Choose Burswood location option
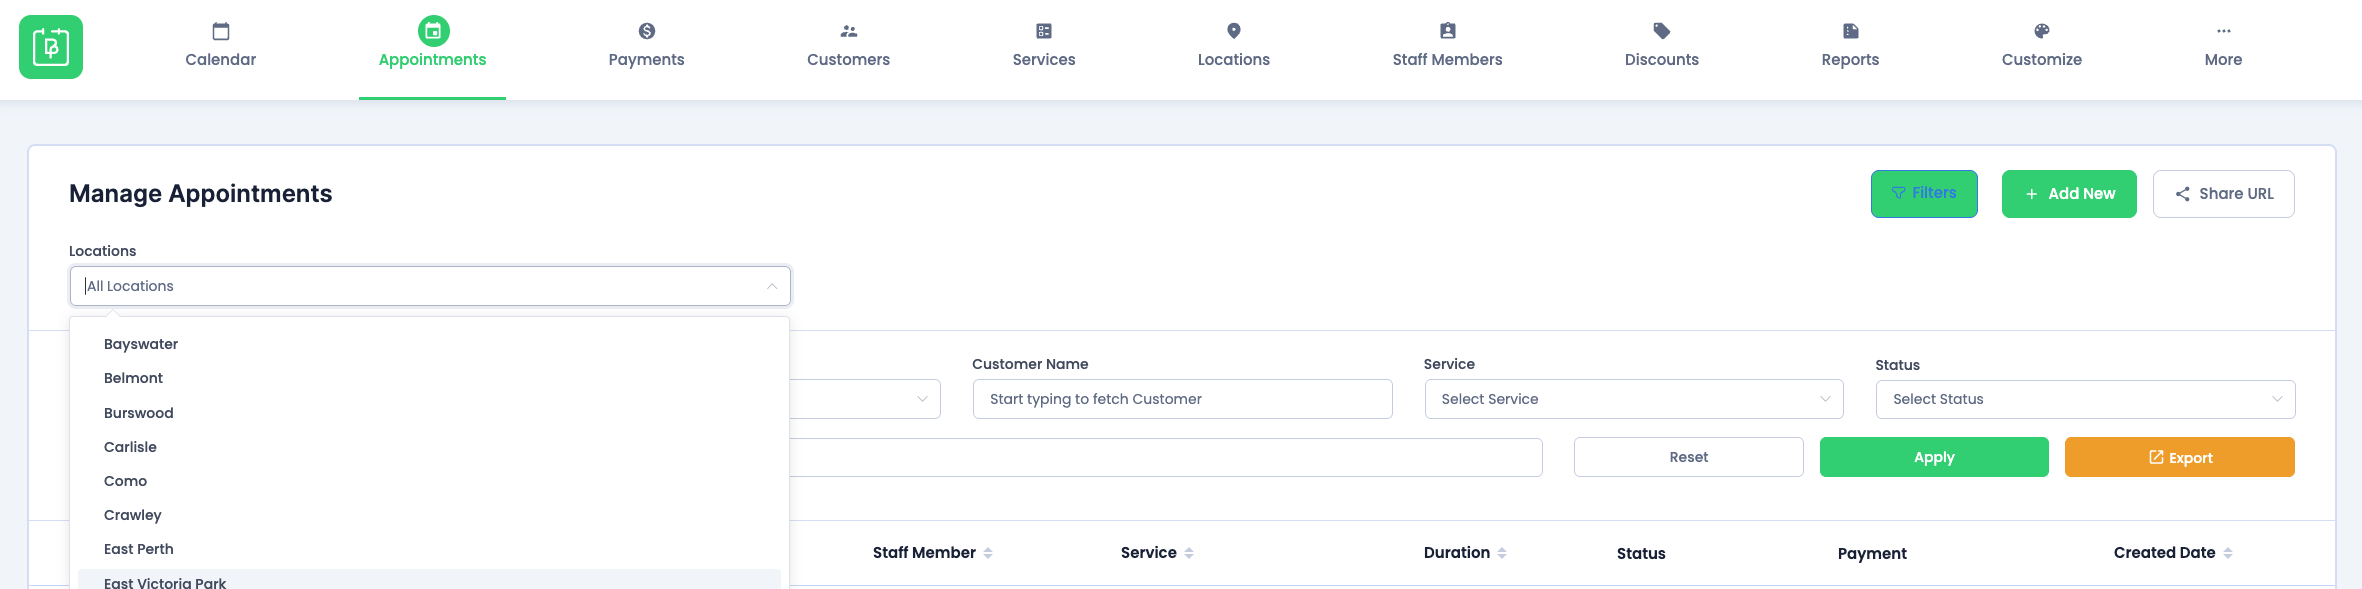The height and width of the screenshot is (589, 2362). point(429,413)
